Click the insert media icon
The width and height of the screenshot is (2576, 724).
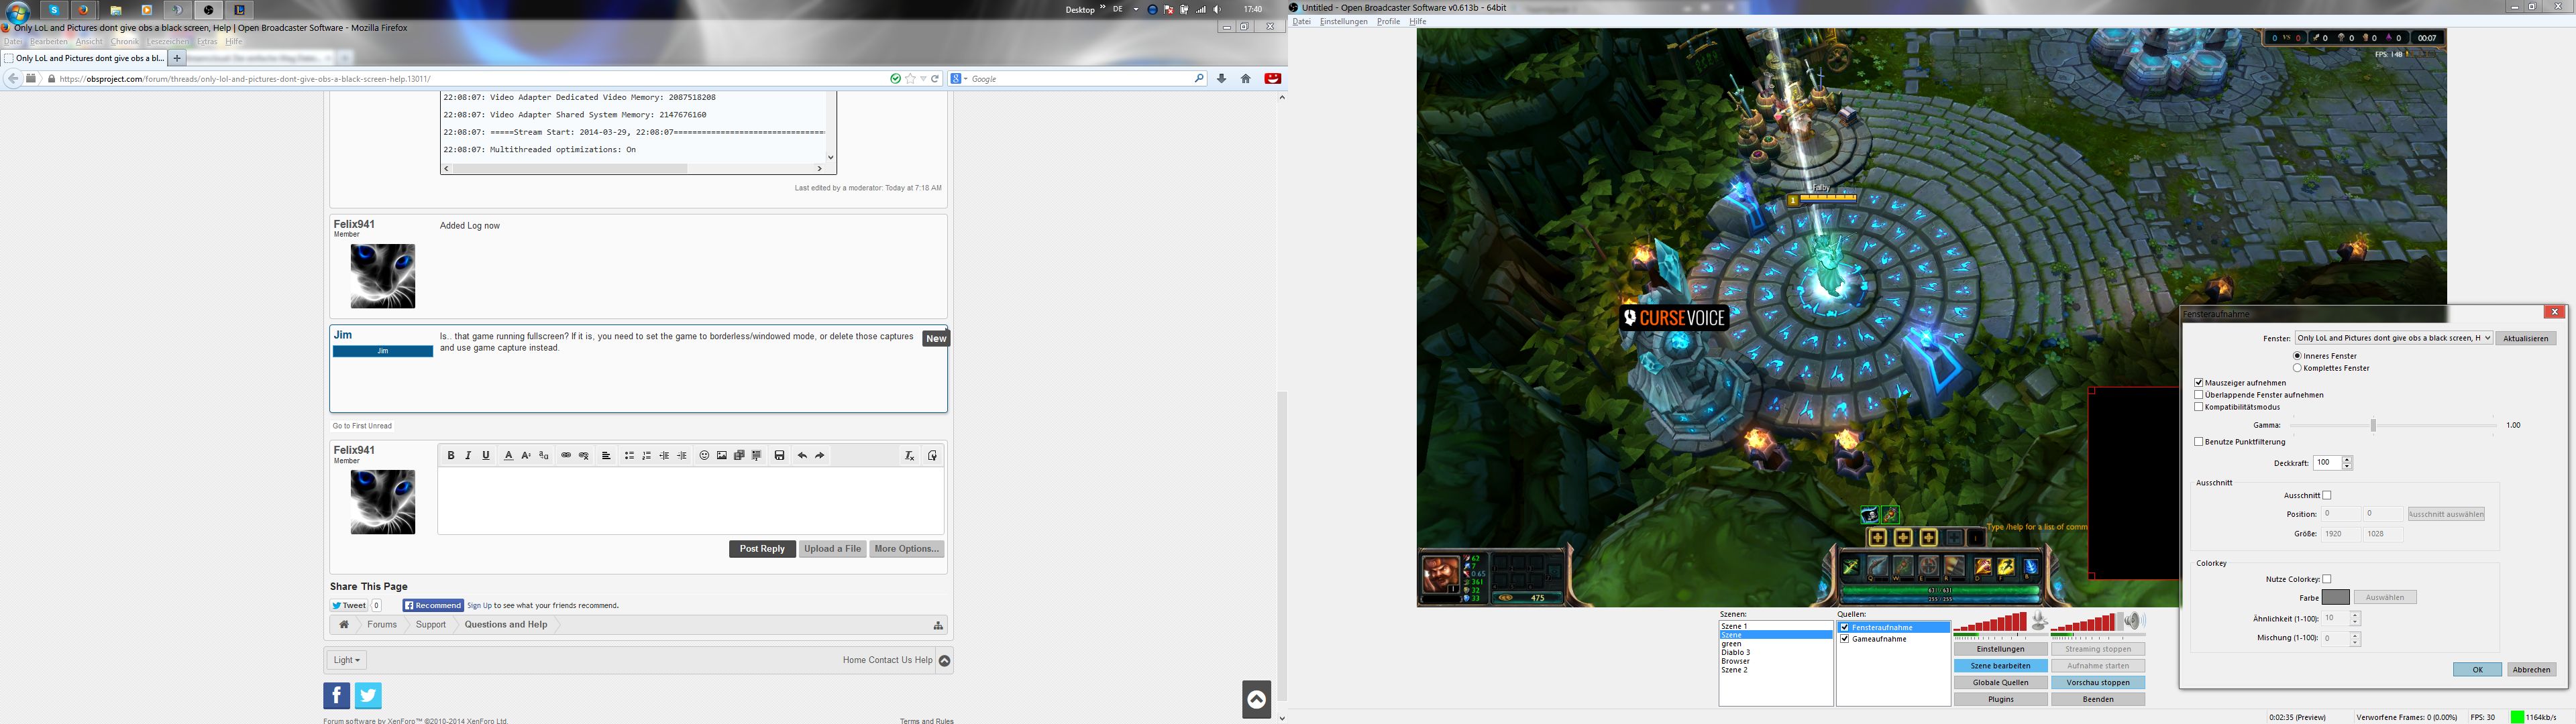(x=739, y=456)
